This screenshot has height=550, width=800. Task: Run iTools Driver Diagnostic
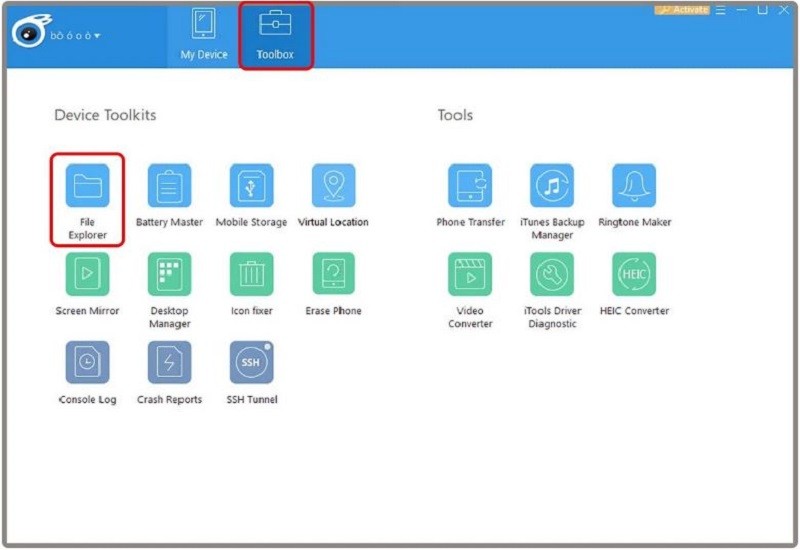552,274
